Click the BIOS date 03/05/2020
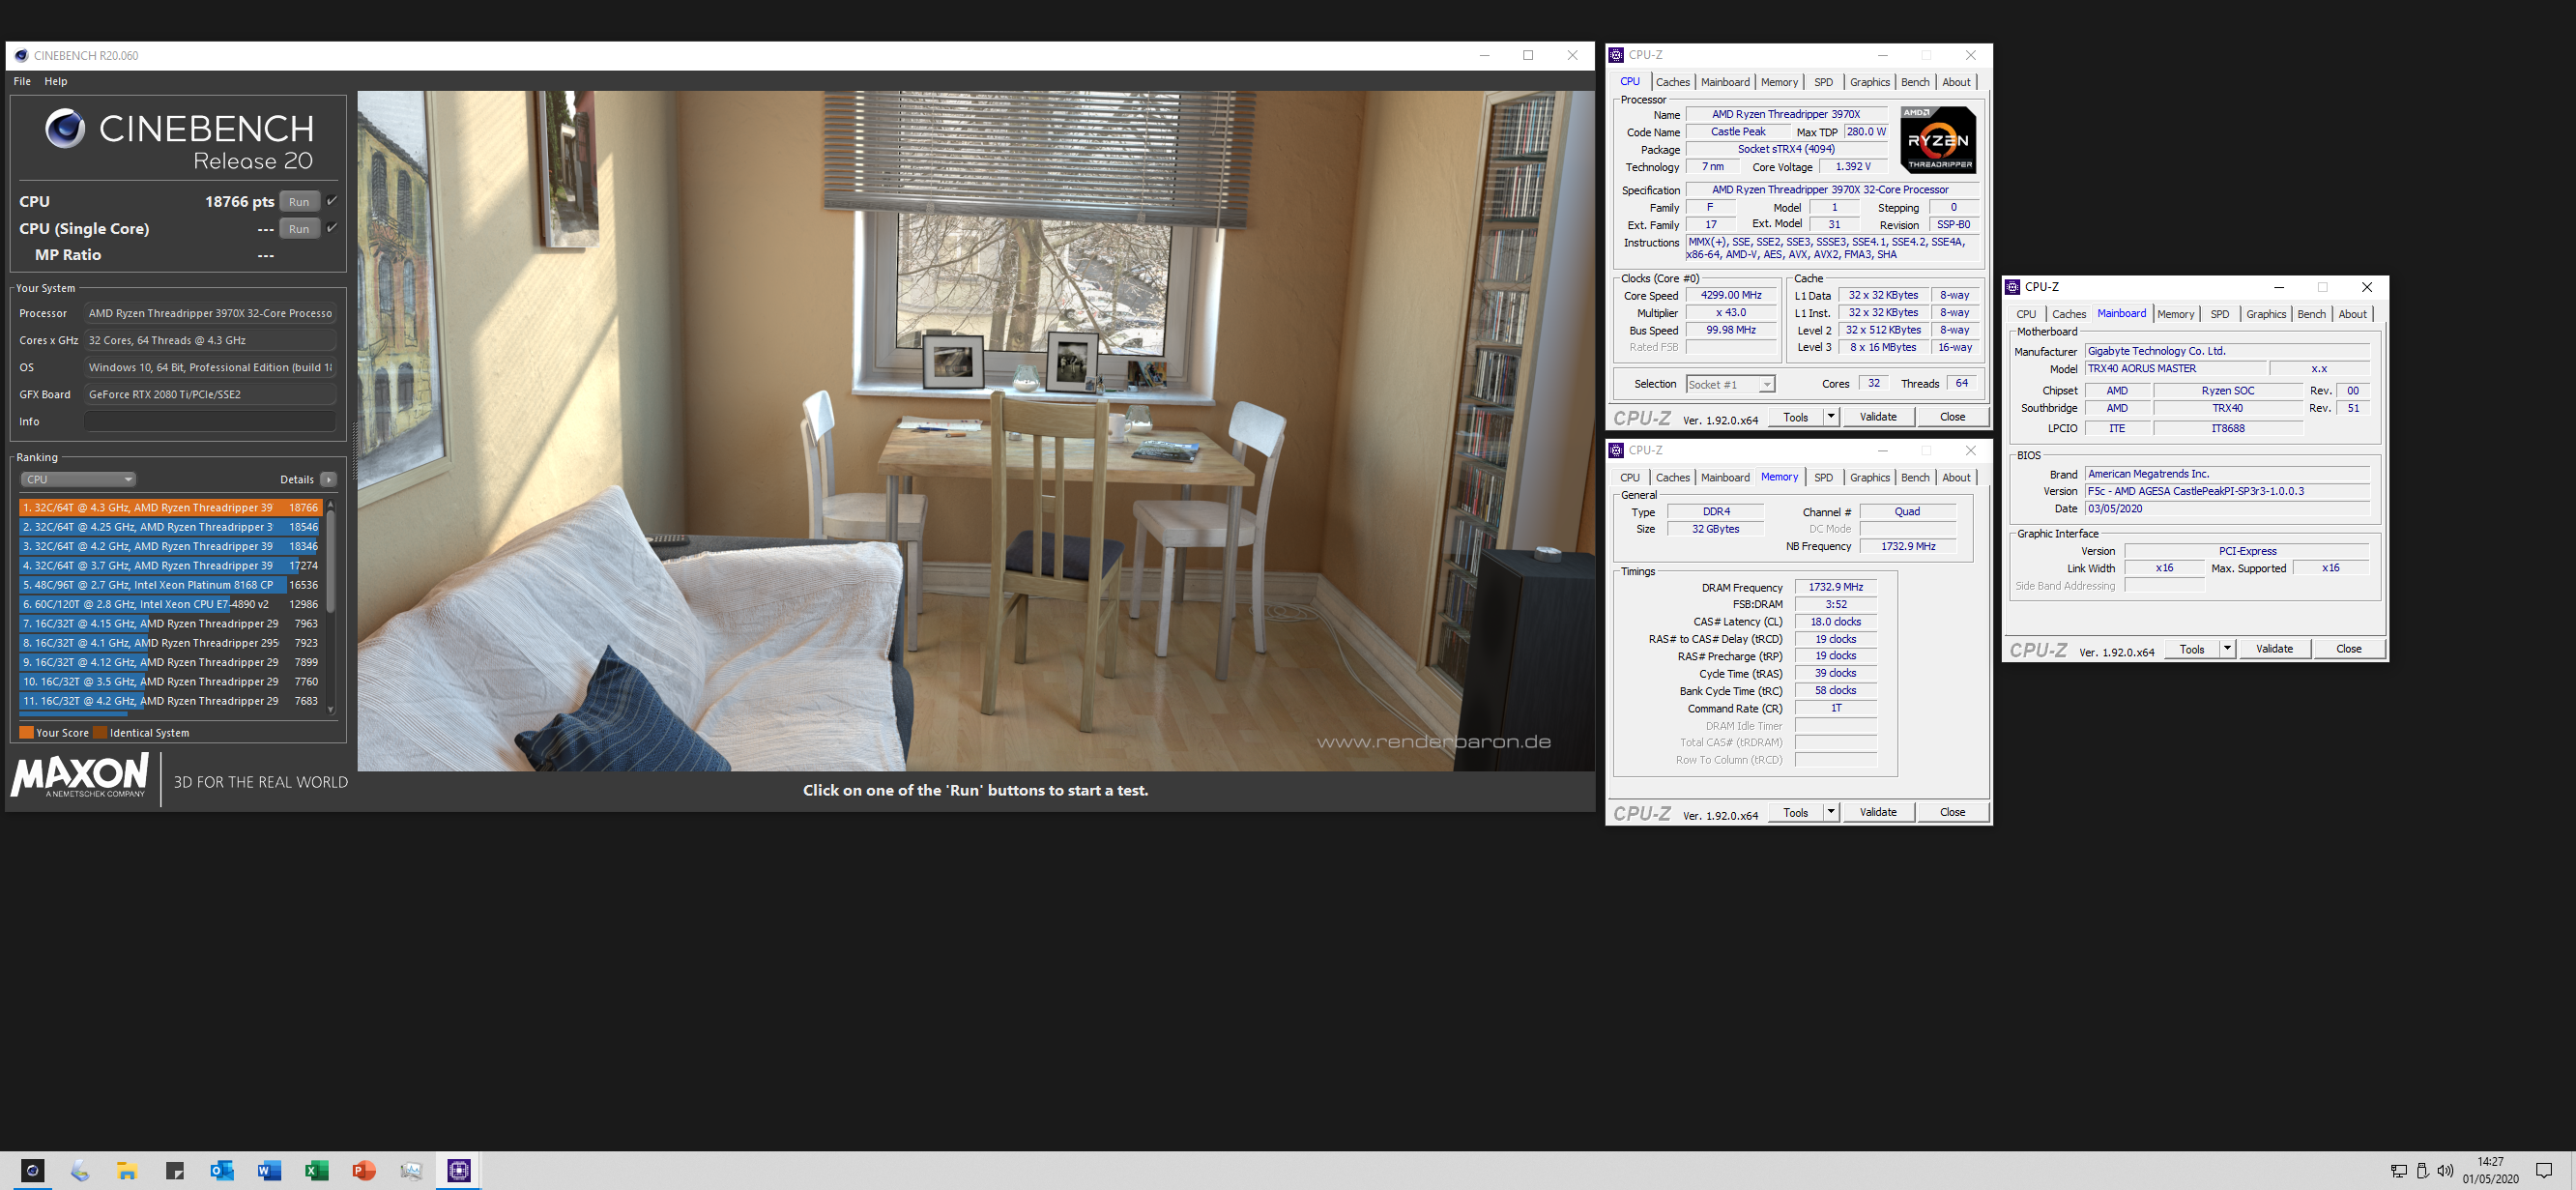The image size is (2576, 1190). (2227, 509)
